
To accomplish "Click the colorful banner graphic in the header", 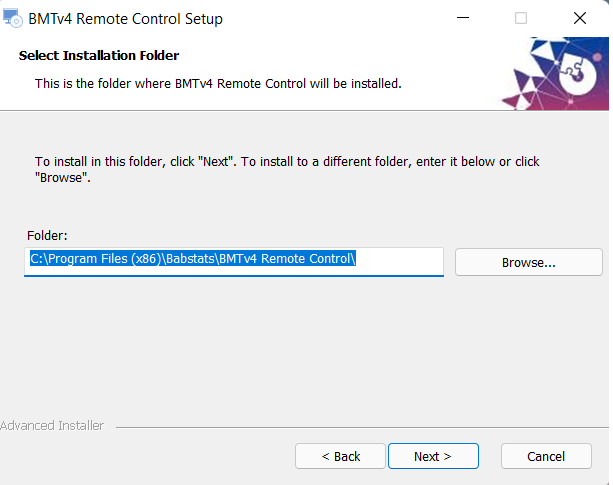I will pyautogui.click(x=555, y=73).
